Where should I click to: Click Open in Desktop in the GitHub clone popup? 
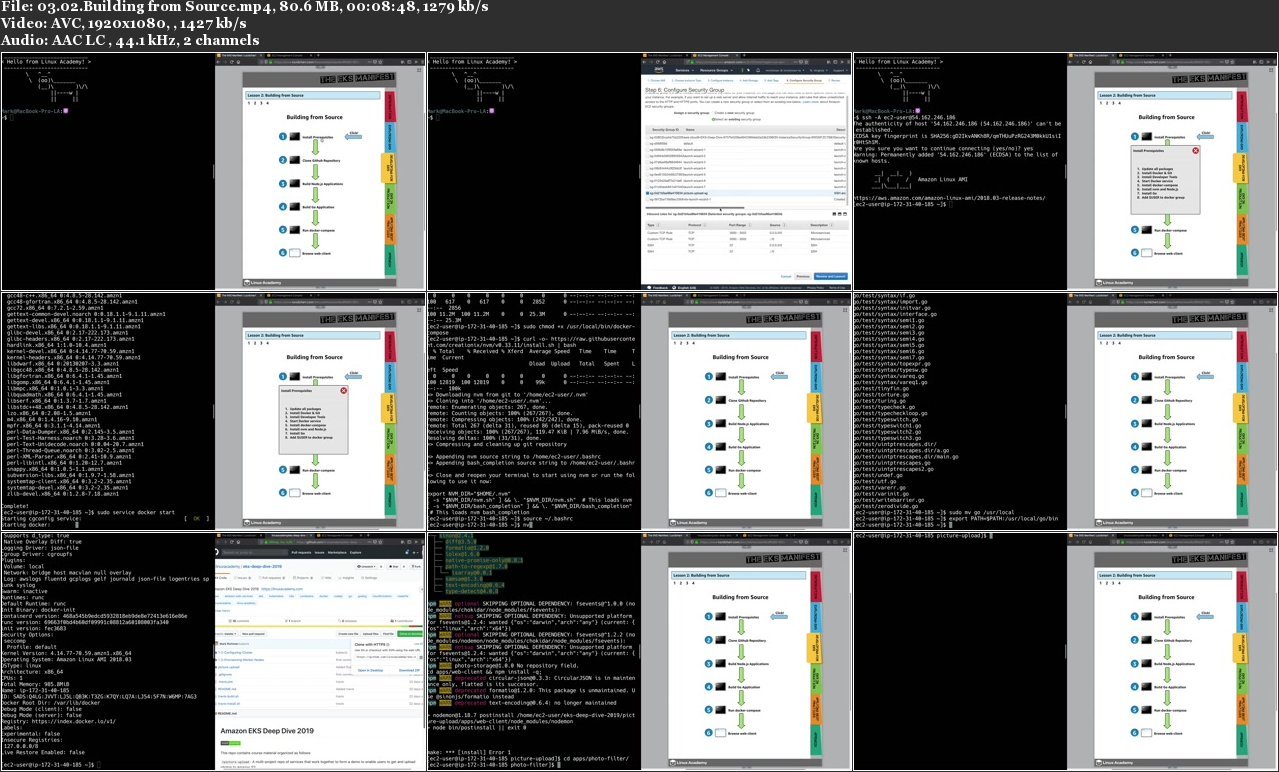click(370, 670)
